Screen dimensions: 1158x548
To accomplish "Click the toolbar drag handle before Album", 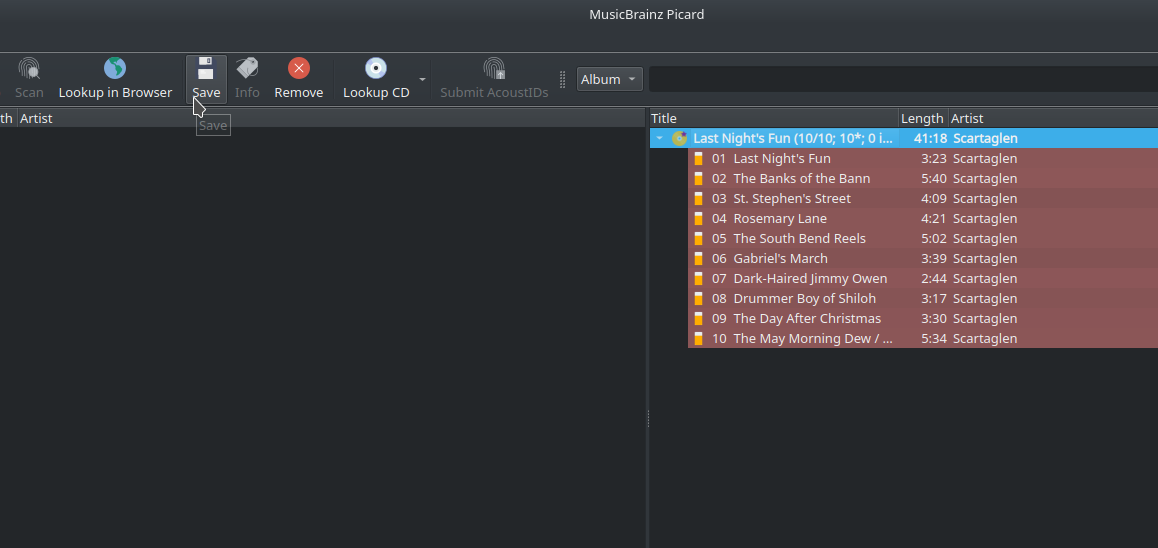I will (x=563, y=79).
